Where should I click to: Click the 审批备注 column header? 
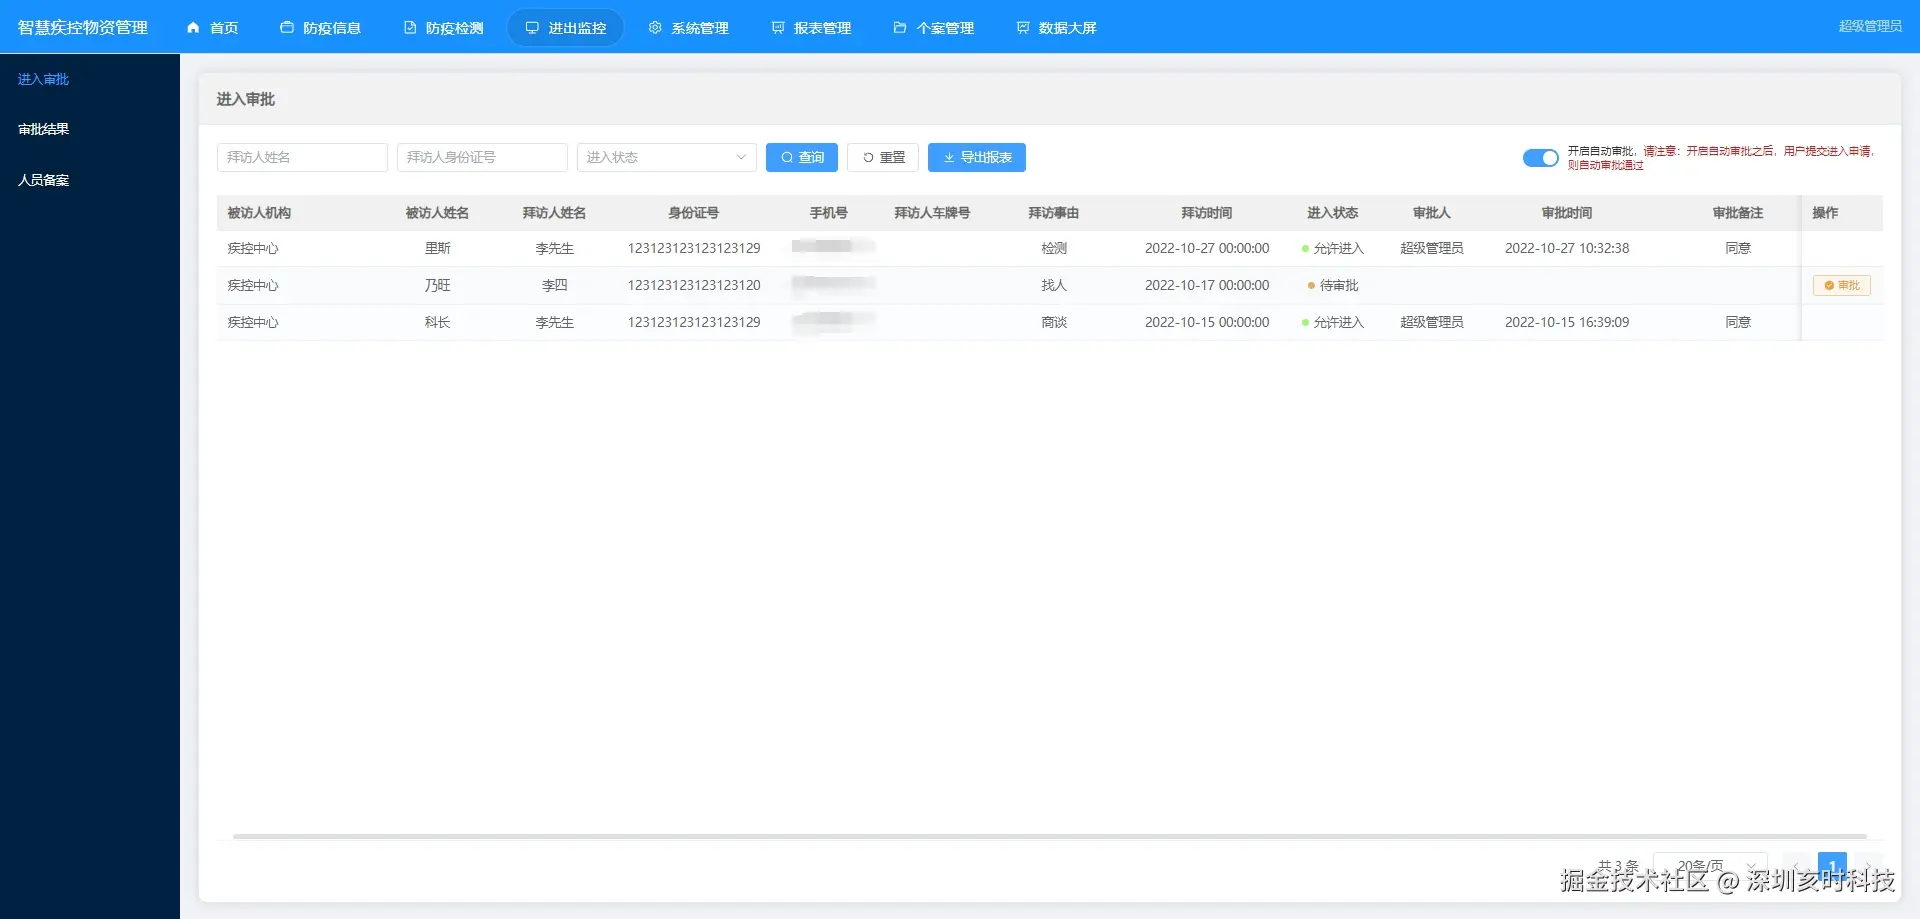(x=1738, y=213)
